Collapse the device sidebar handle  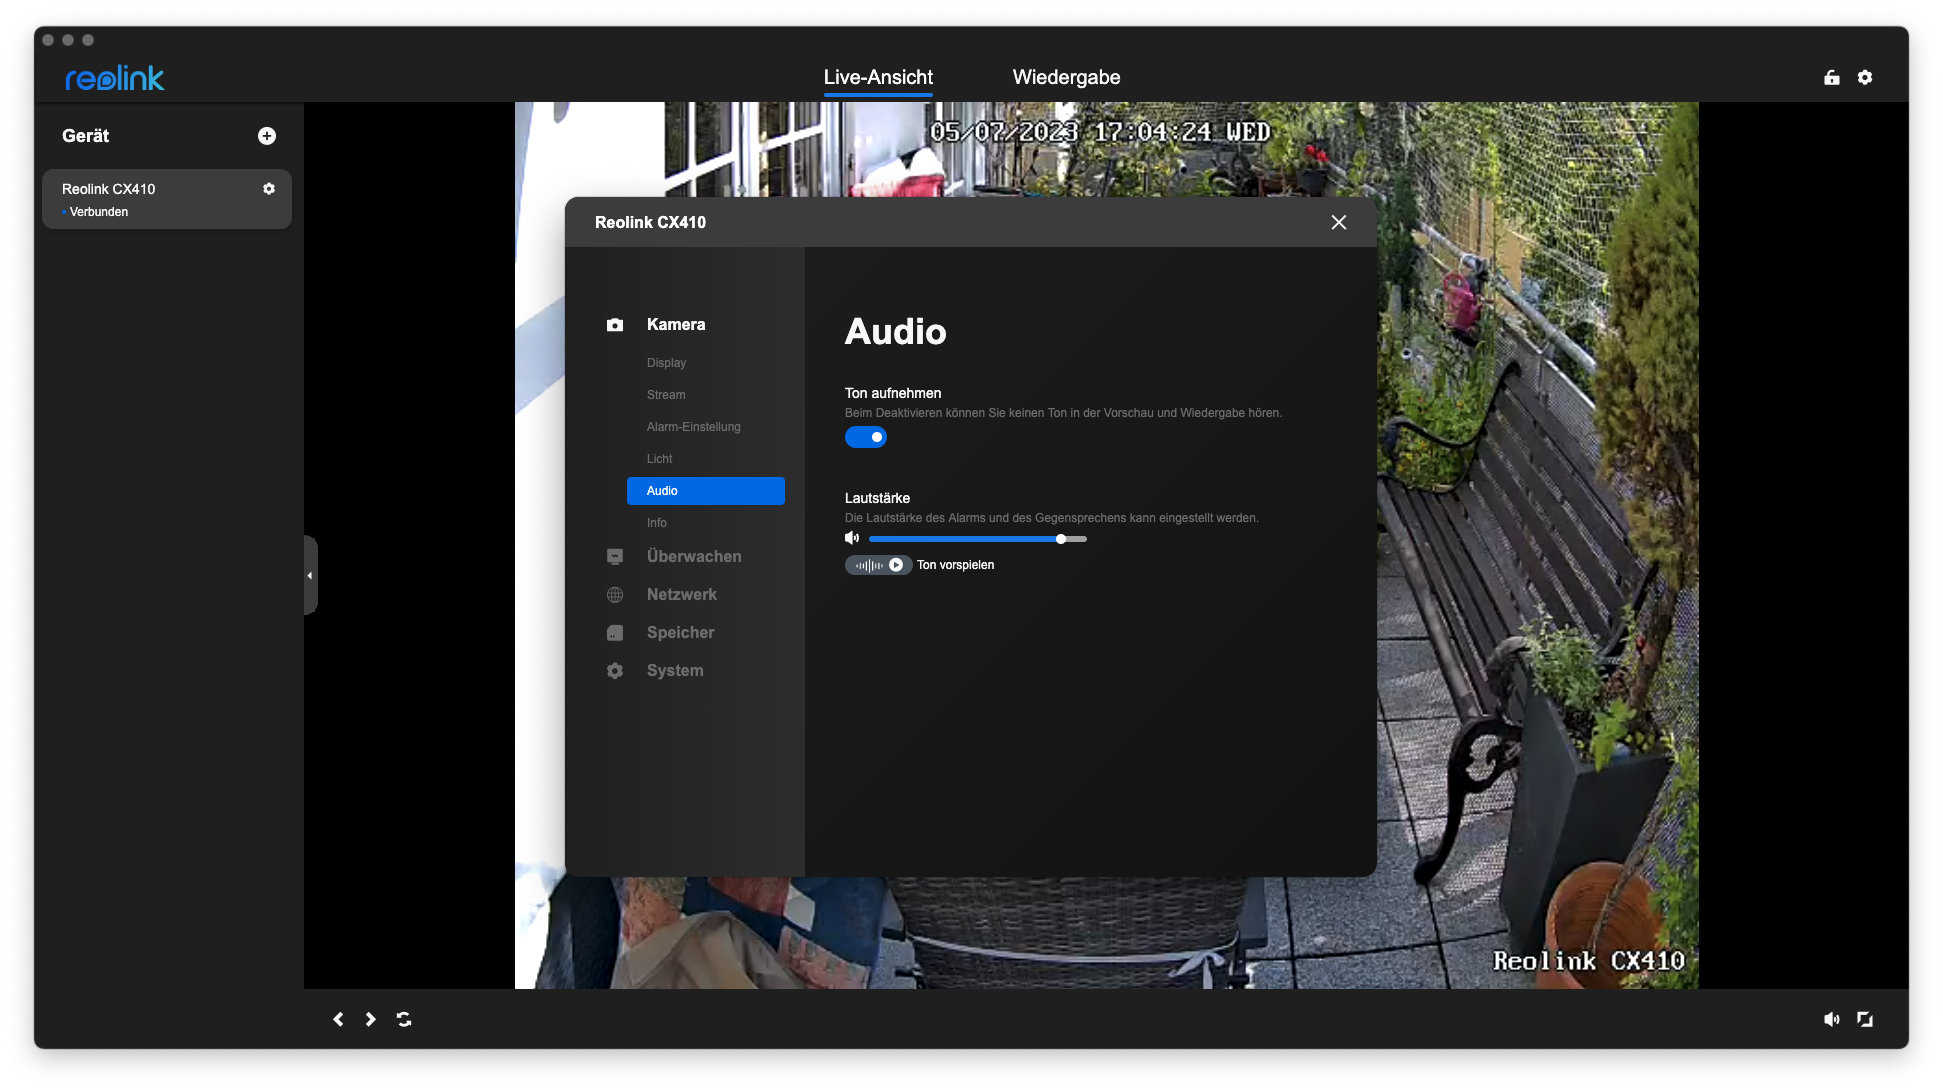tap(310, 575)
